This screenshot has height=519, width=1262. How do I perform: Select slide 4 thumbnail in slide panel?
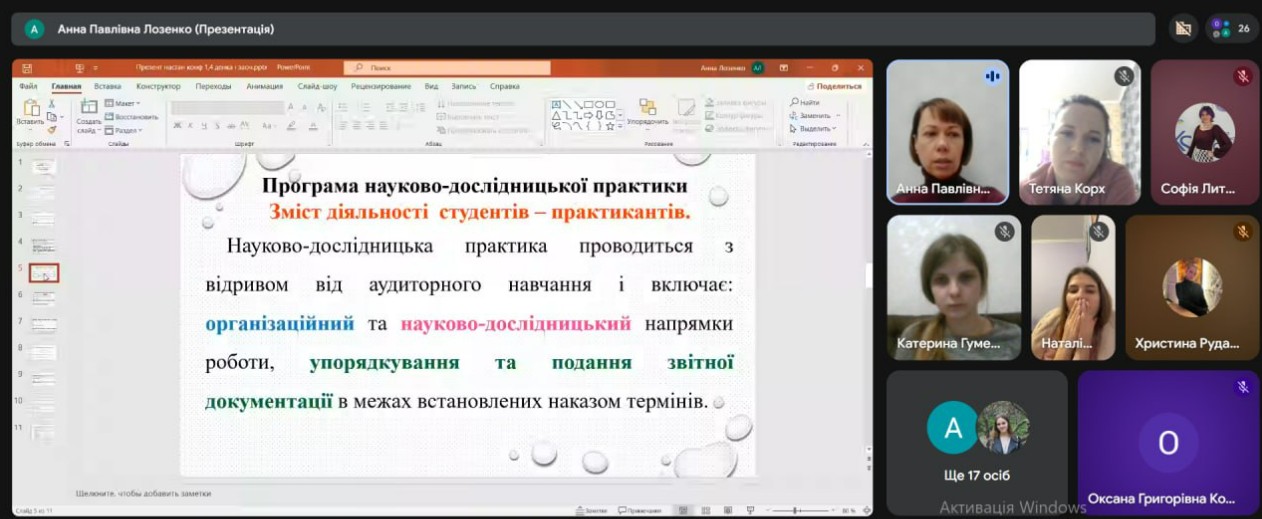(44, 246)
